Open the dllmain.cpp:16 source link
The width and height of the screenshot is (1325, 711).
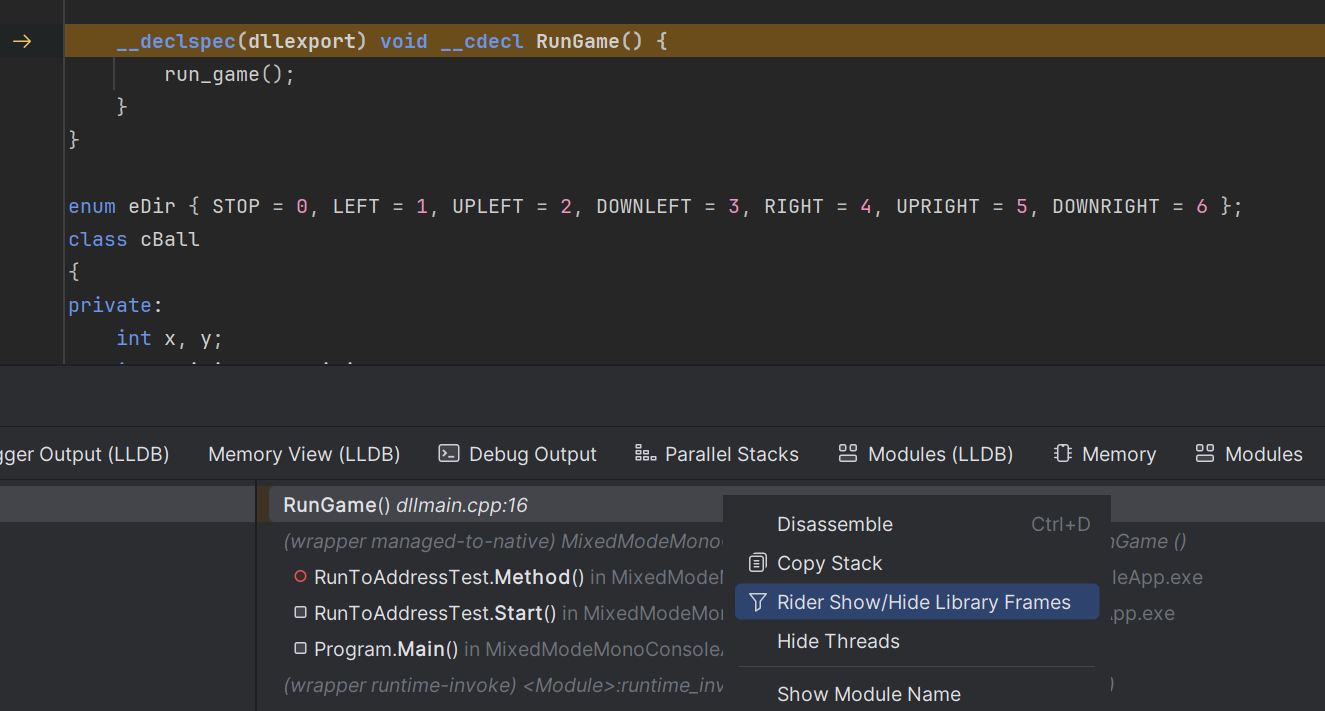[x=461, y=504]
